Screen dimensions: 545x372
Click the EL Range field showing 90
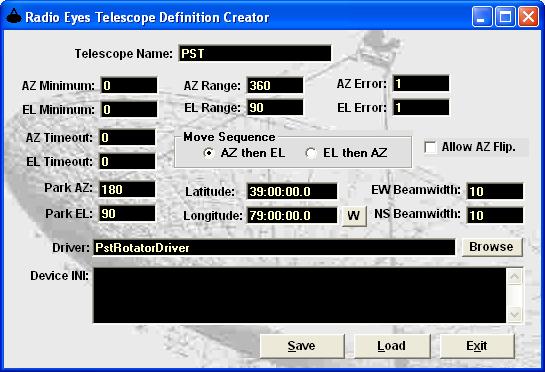(275, 107)
